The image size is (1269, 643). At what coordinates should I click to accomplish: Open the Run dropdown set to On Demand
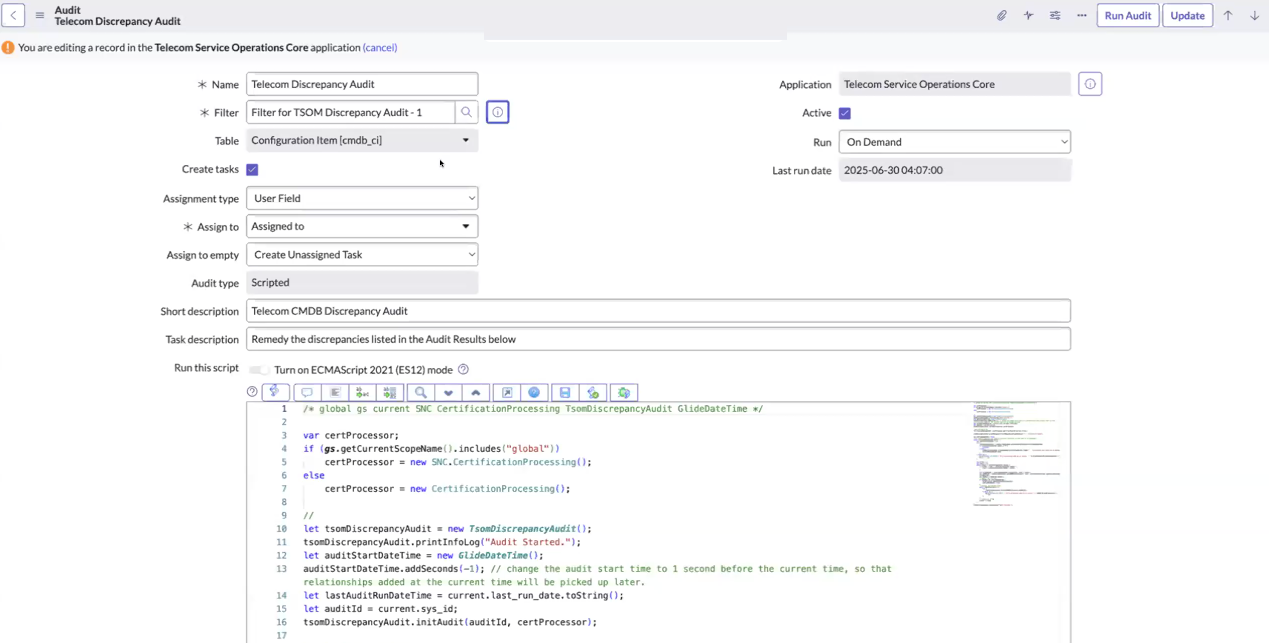pyautogui.click(x=955, y=142)
